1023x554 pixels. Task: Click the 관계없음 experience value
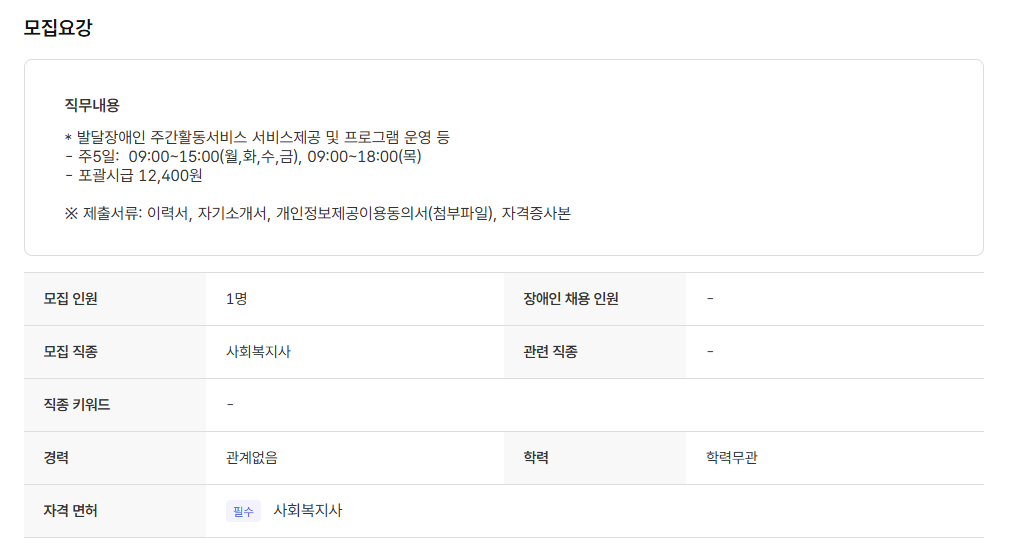252,458
